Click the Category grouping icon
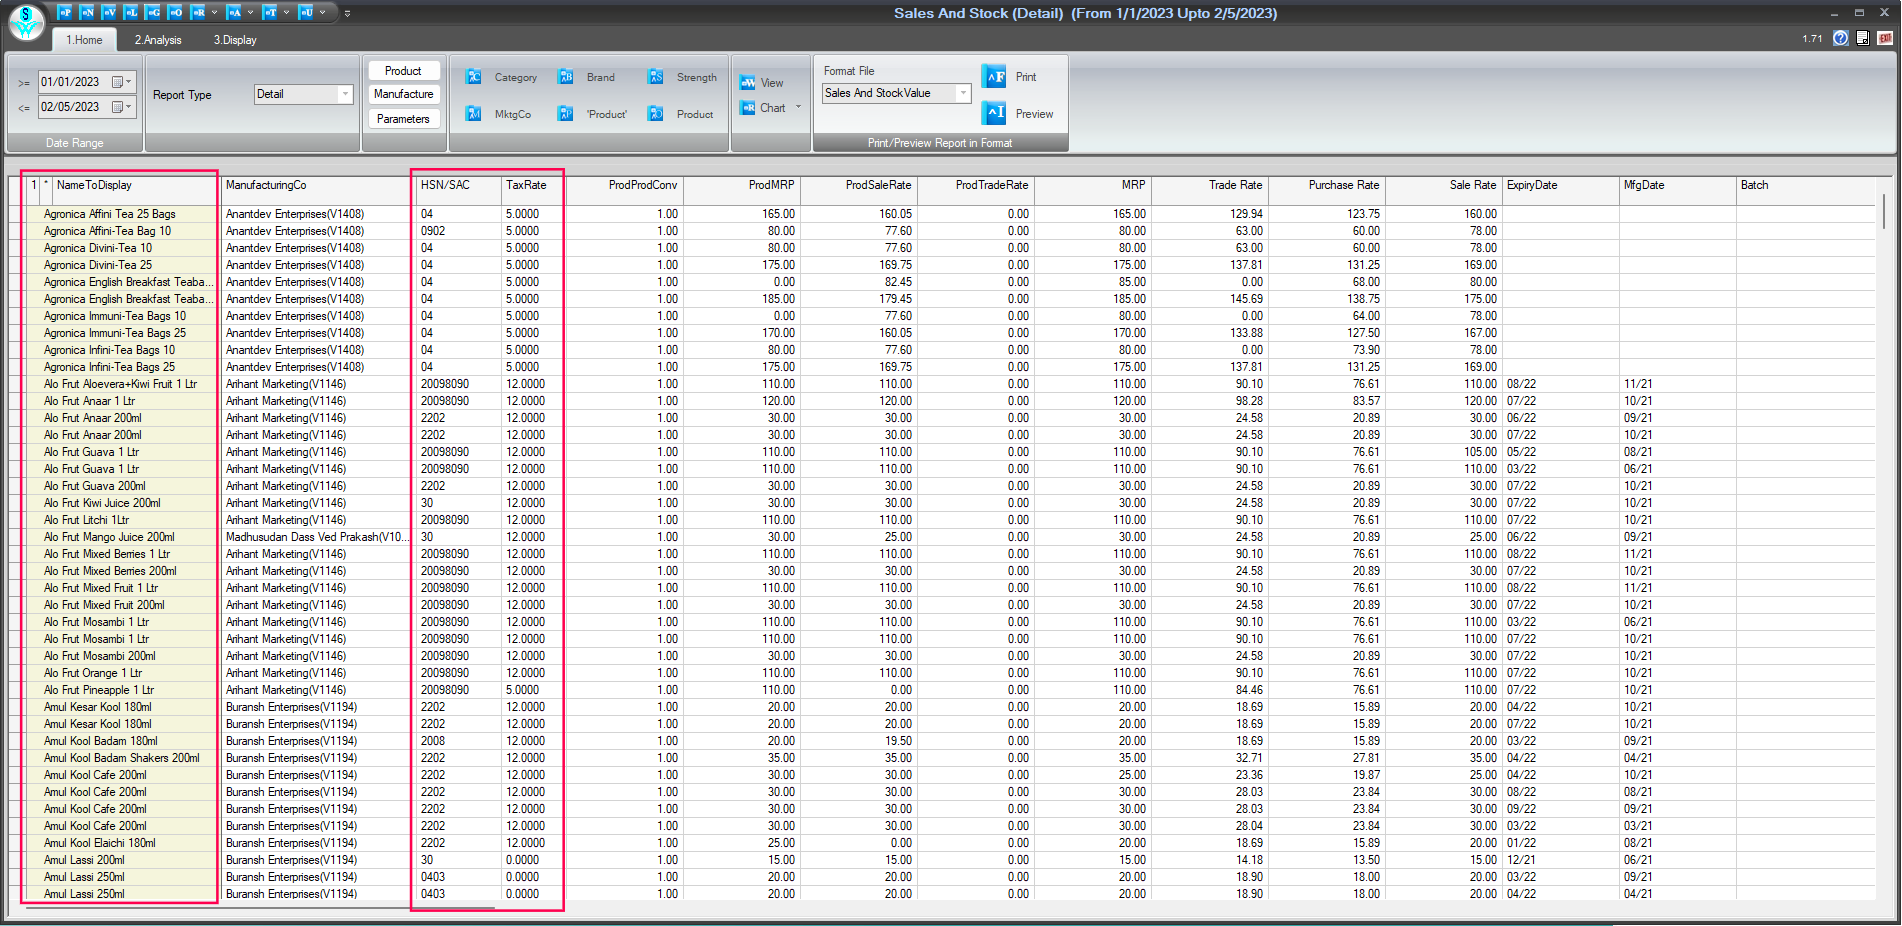The width and height of the screenshot is (1902, 926). pyautogui.click(x=474, y=77)
